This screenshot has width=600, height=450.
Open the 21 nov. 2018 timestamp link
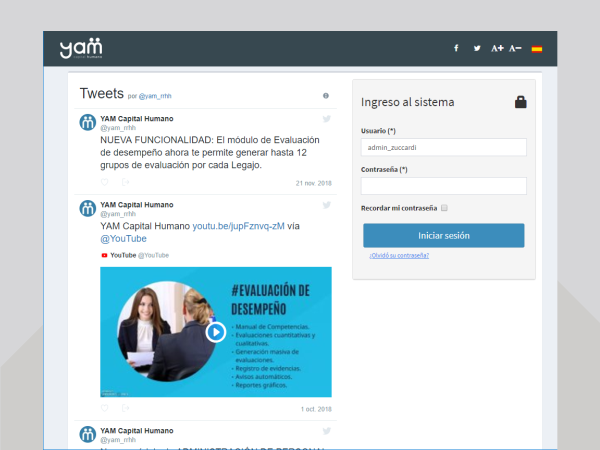point(313,183)
